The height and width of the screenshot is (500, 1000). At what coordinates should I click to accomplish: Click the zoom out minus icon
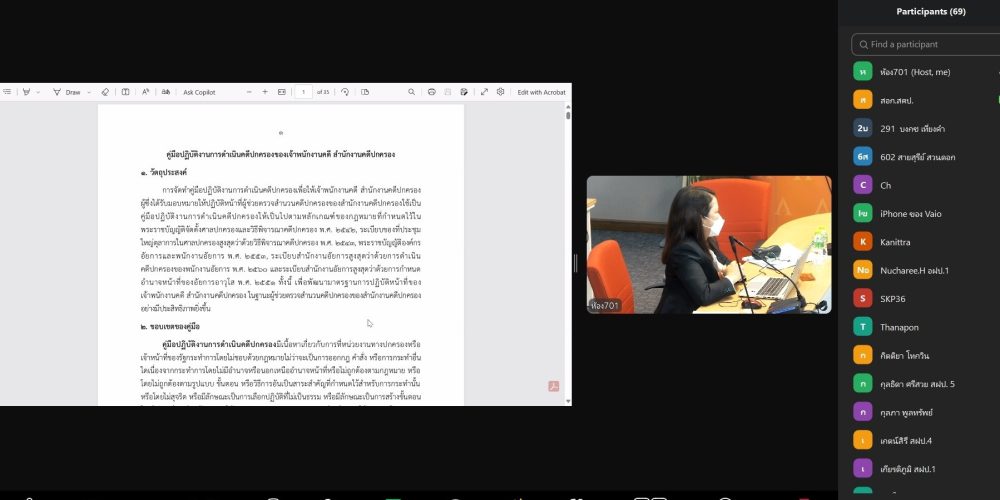[248, 92]
